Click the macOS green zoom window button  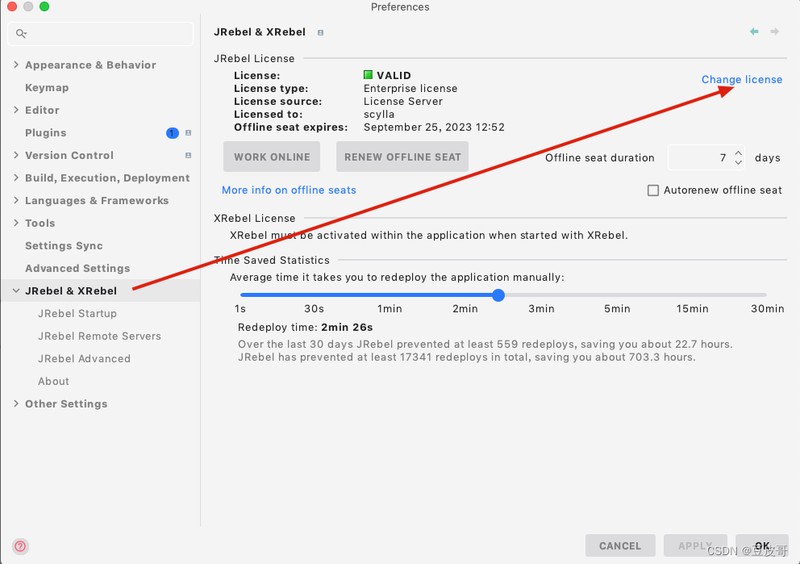coord(44,6)
